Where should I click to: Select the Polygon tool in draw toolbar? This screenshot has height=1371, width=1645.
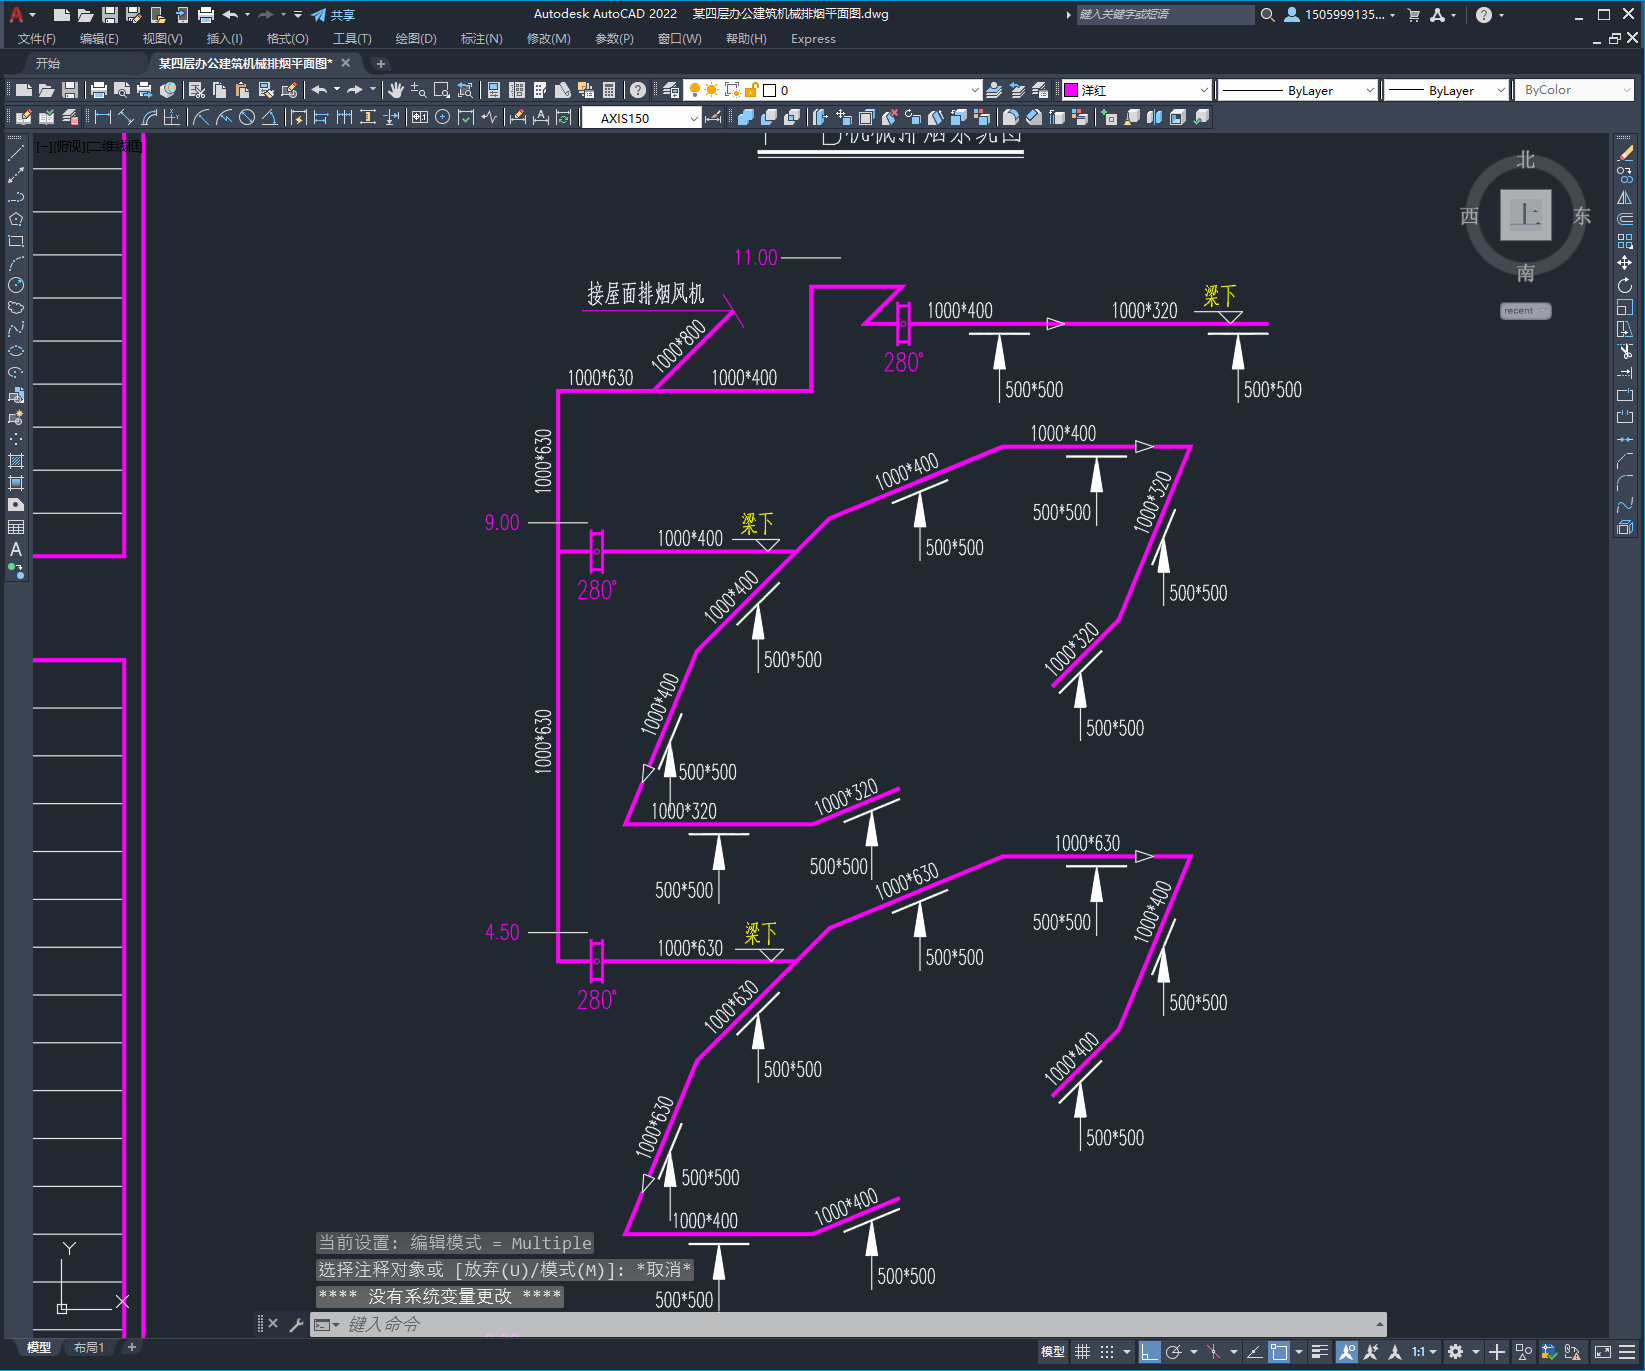click(16, 219)
